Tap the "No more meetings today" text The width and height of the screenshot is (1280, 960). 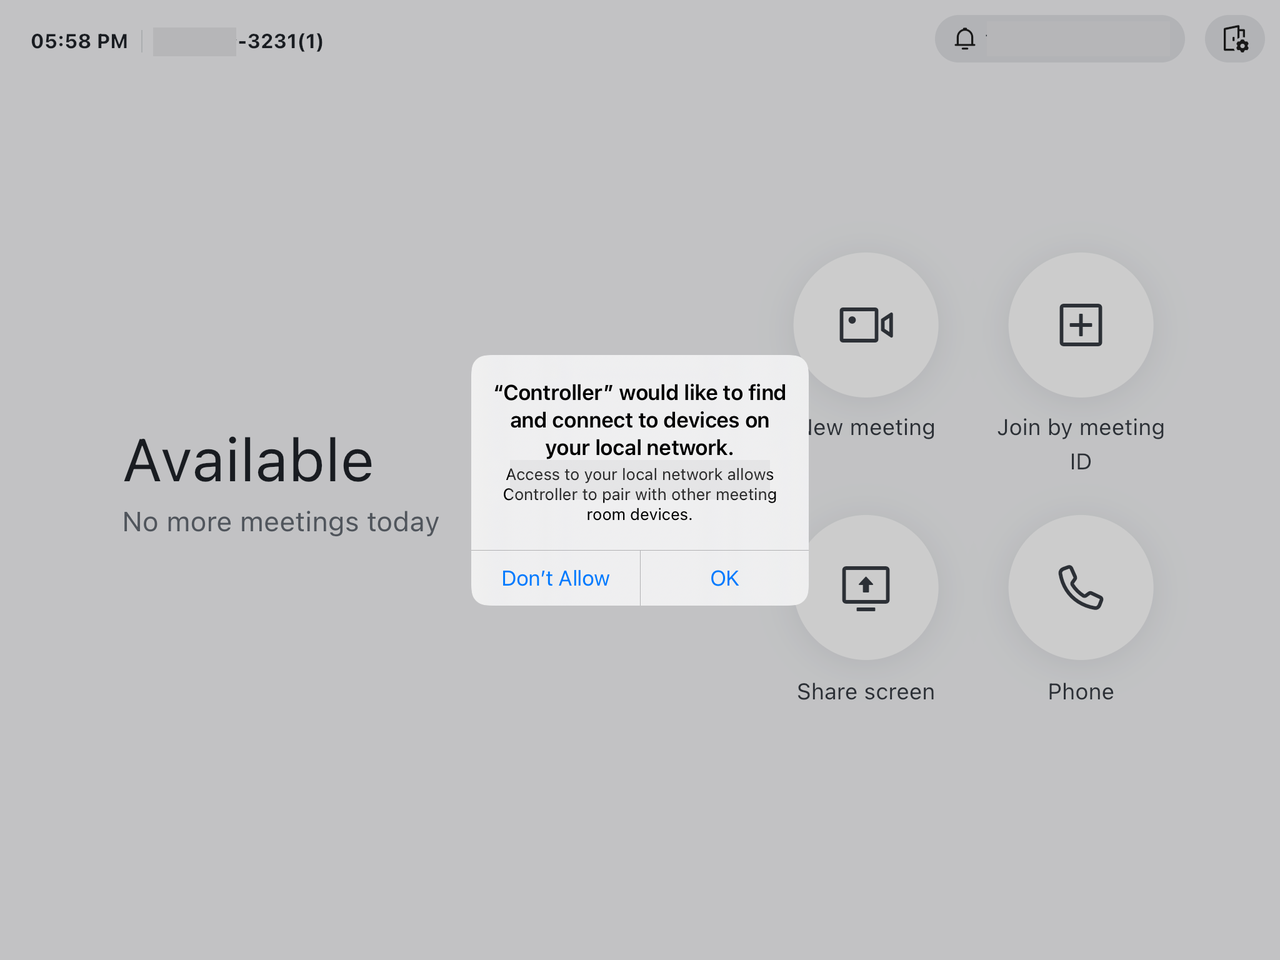[280, 522]
